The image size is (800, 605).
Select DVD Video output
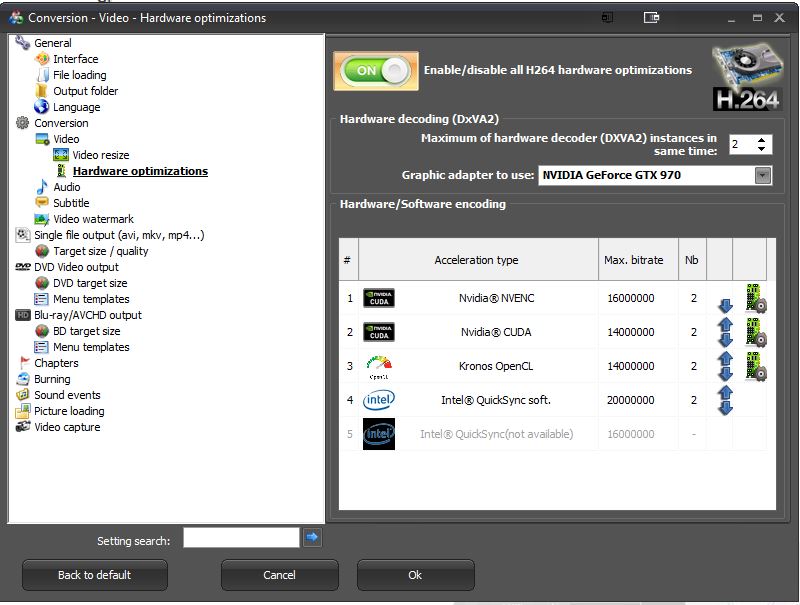point(76,267)
